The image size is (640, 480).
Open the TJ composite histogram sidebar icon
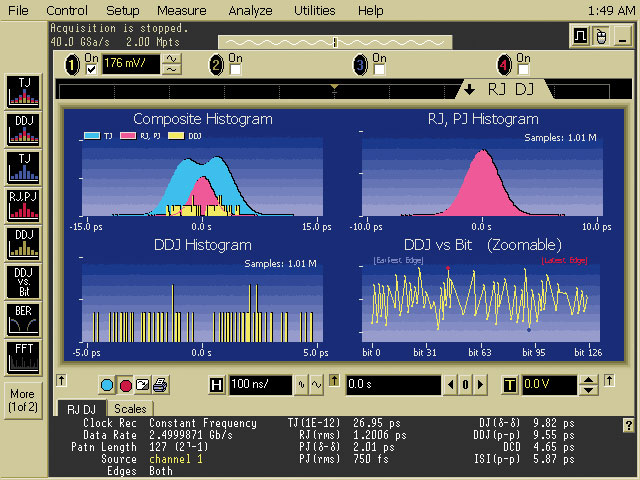(x=23, y=91)
